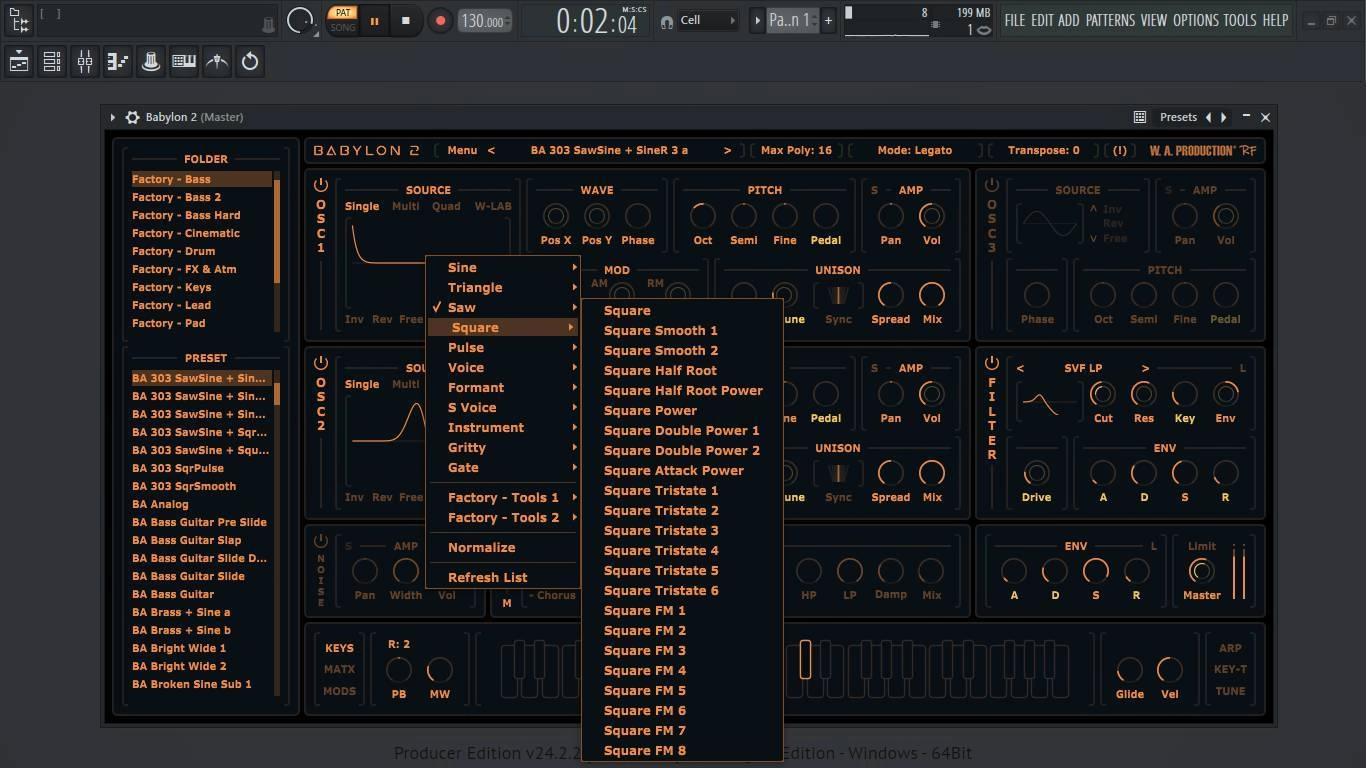Open Babylon 2 plugin settings gear
1366x768 pixels.
[x=132, y=117]
